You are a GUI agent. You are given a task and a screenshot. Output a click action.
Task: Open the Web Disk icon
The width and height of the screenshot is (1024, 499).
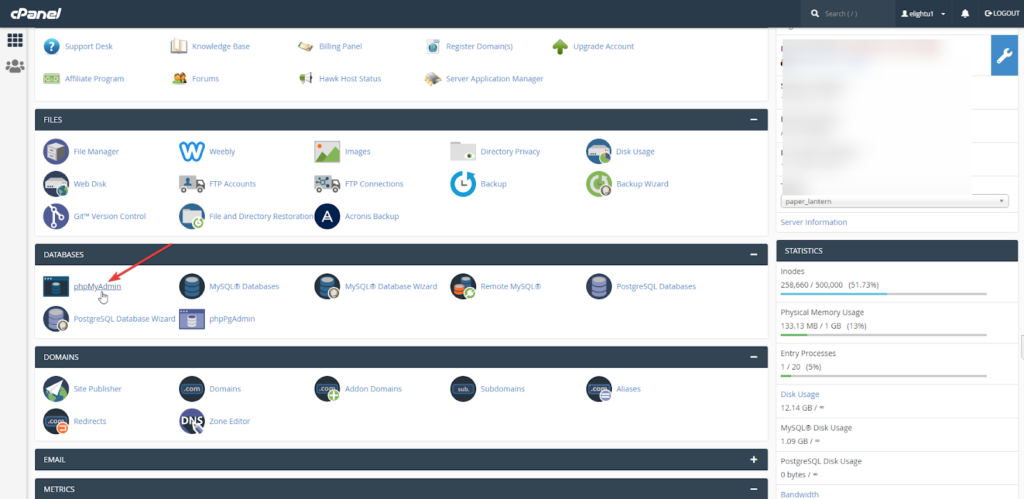click(56, 184)
